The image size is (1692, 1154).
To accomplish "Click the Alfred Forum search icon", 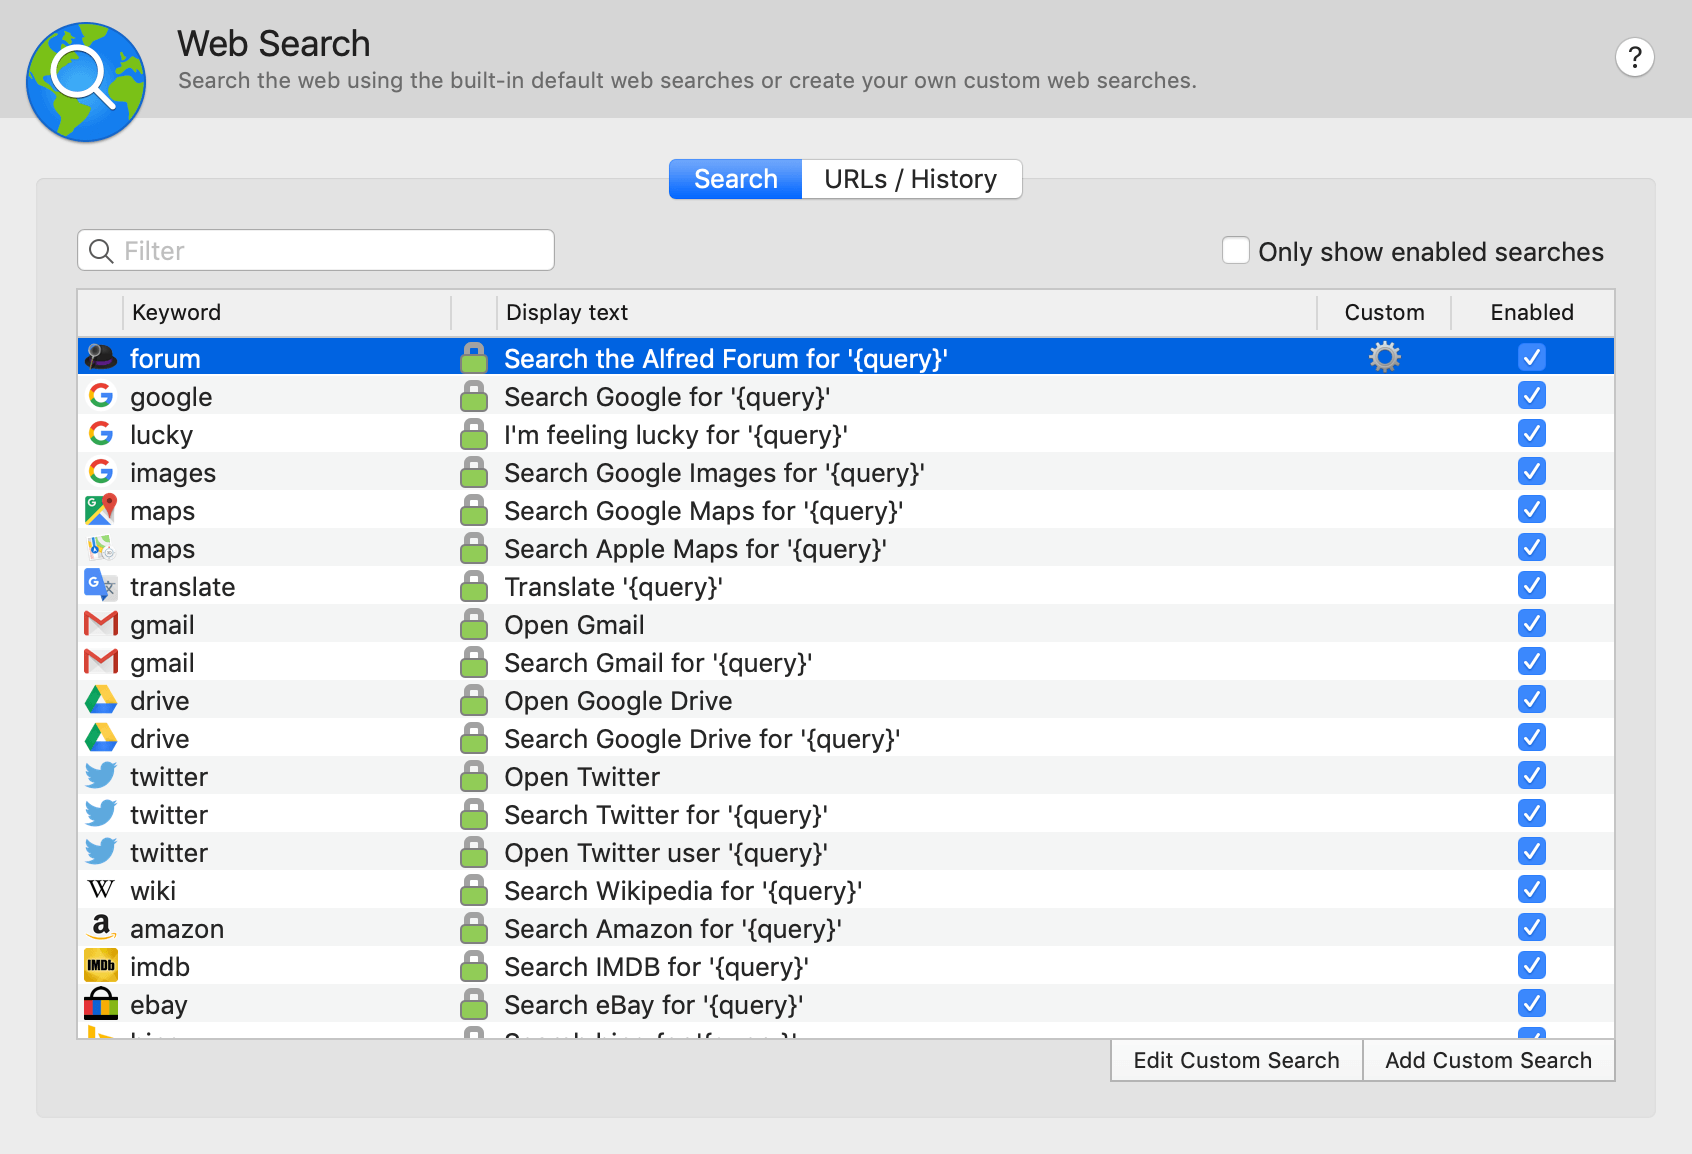I will point(100,357).
